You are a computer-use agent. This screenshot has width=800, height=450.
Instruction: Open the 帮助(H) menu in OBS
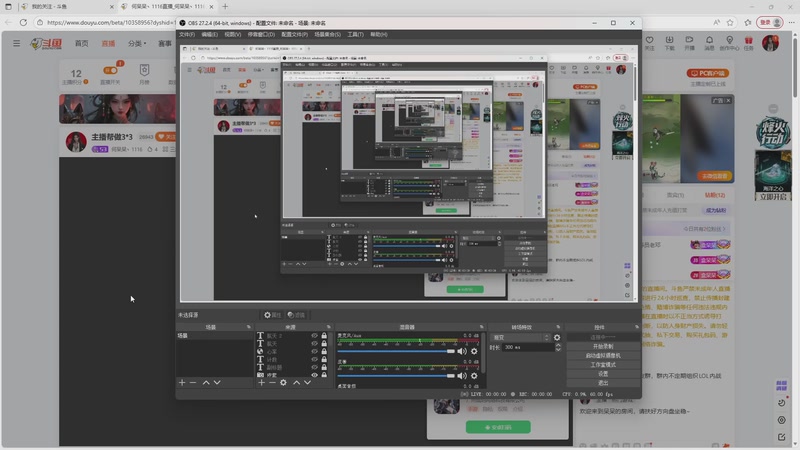379,34
